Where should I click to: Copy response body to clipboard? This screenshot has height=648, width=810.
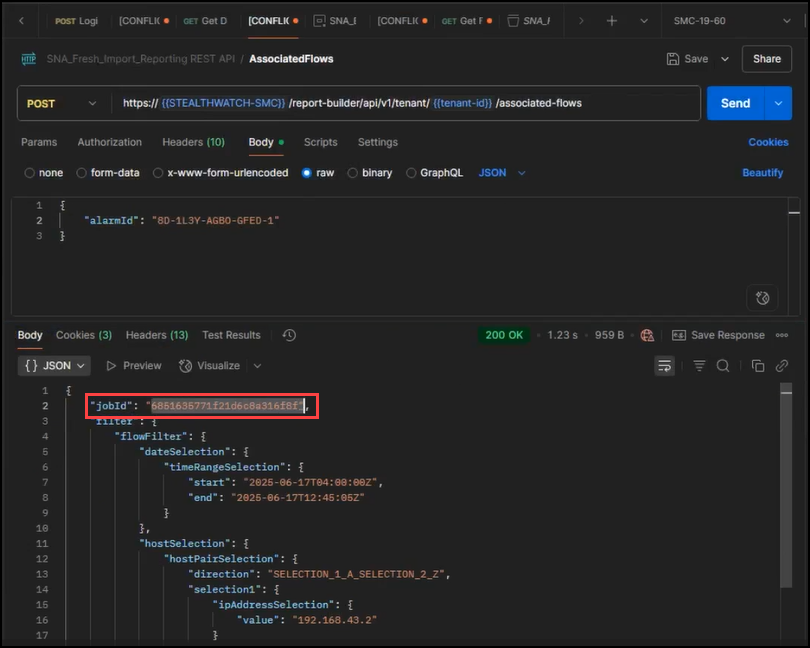(757, 366)
